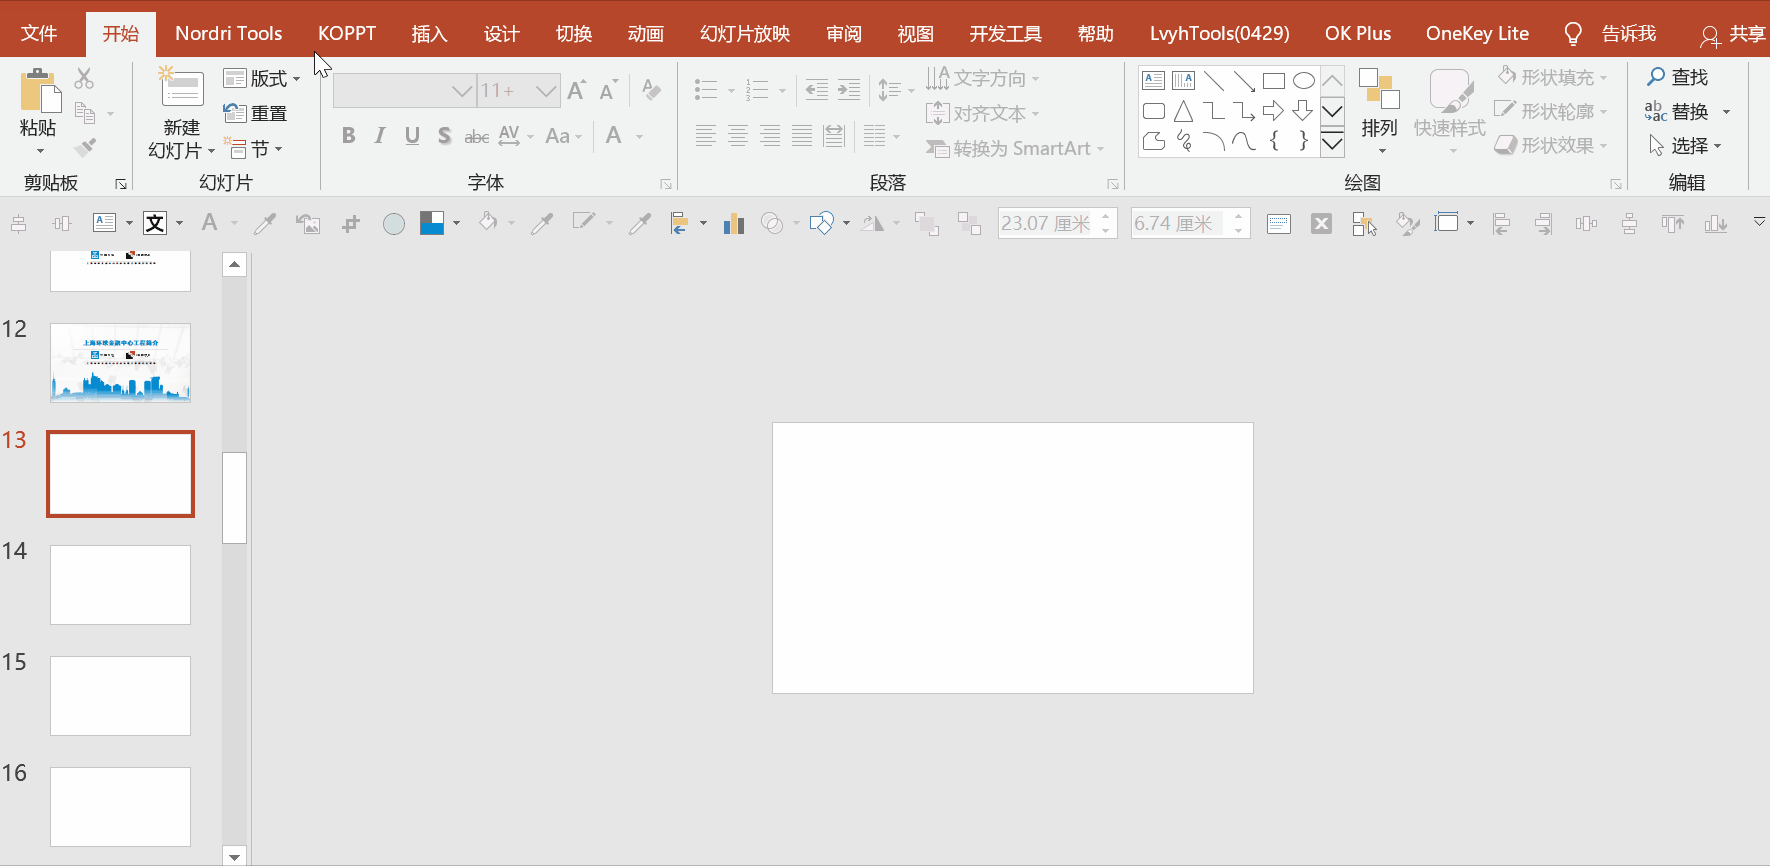Customize quick access toolbar dropdown arrow

[x=1759, y=222]
